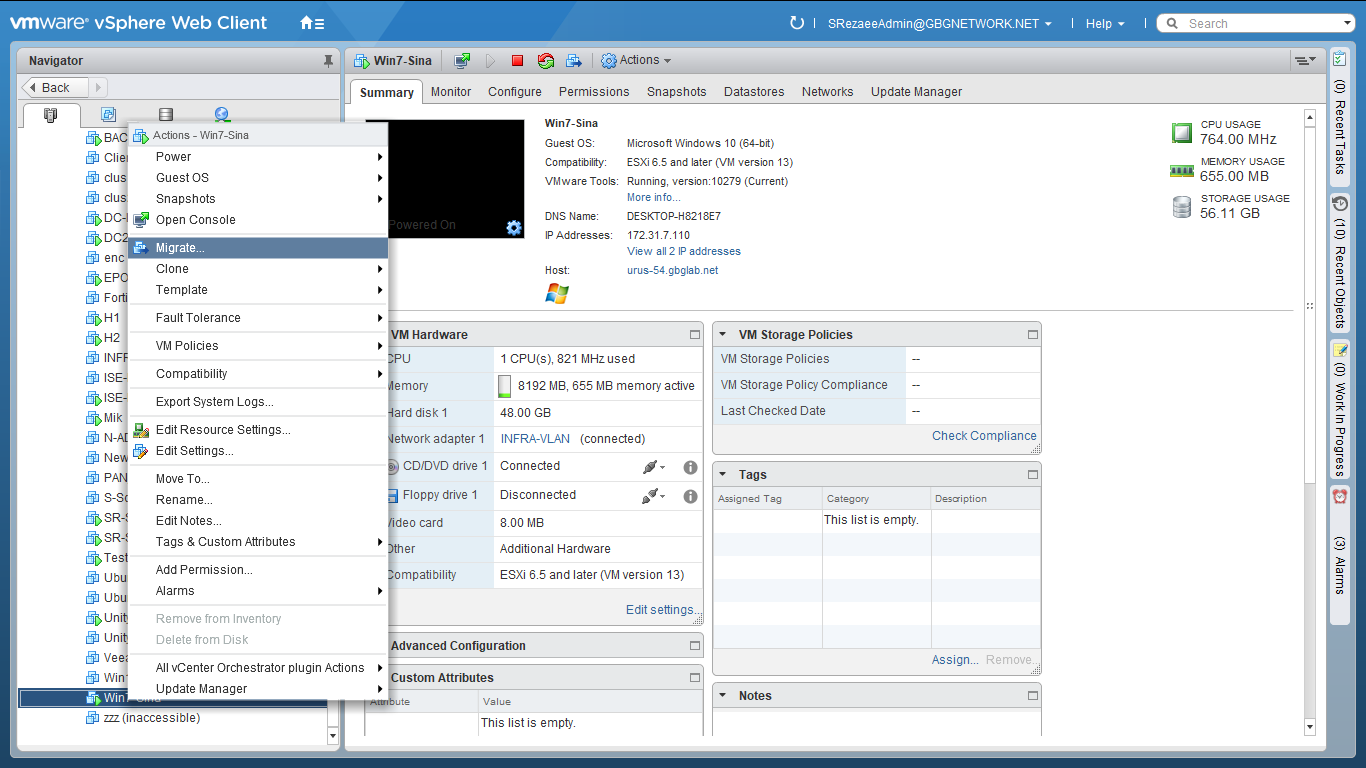The image size is (1366, 768).
Task: Choose Open Console from context menu
Action: (x=258, y=220)
